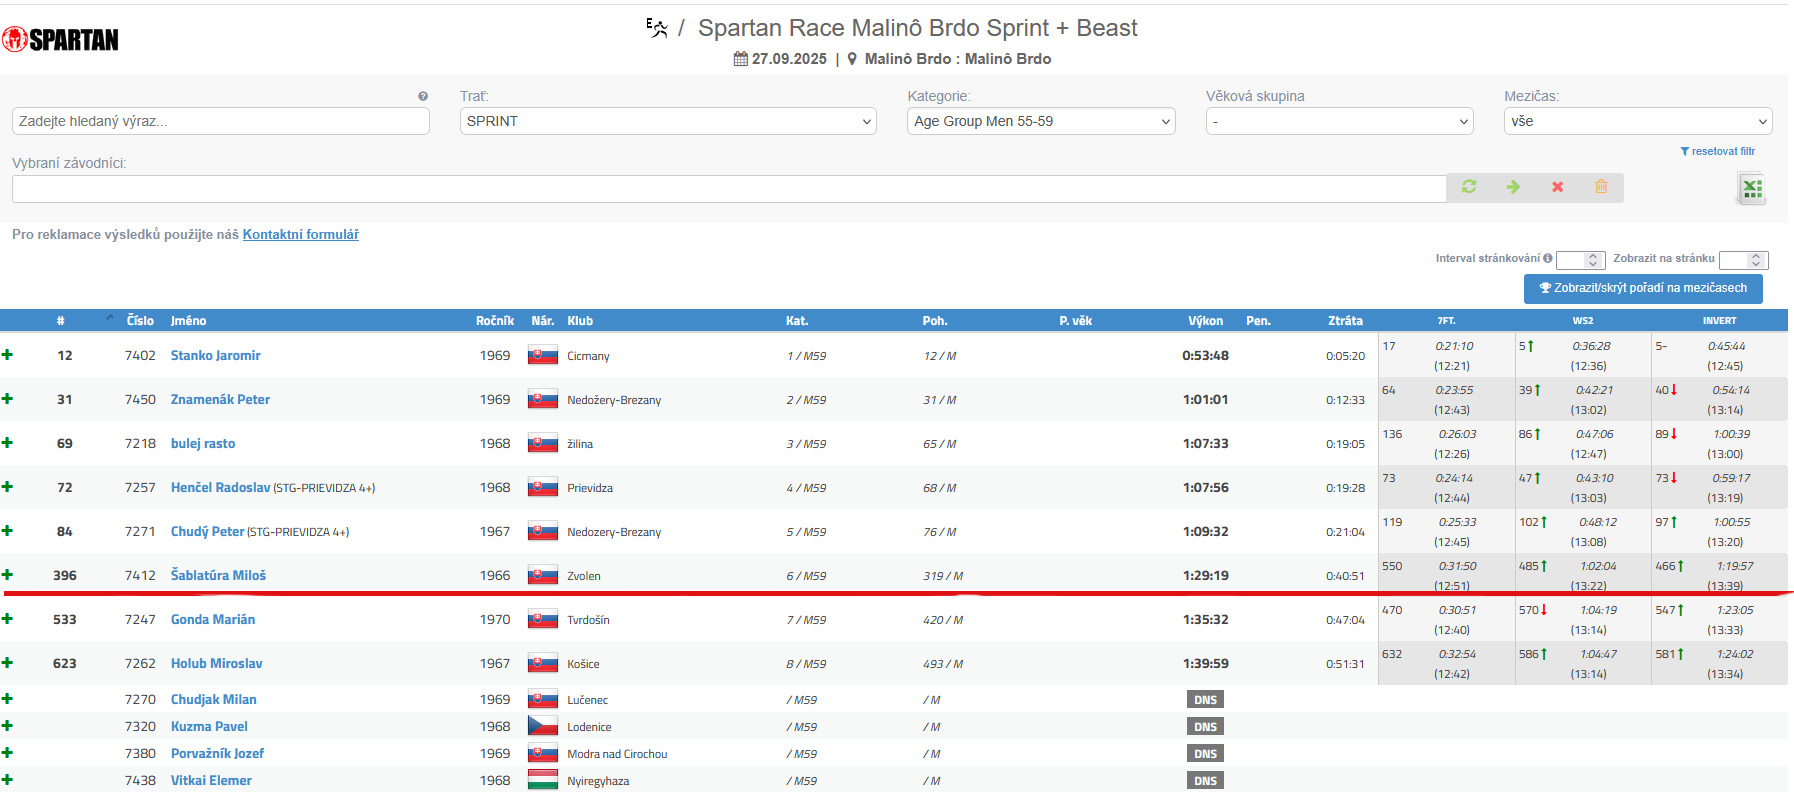
Task: Sort table by Výkon column header
Action: pyautogui.click(x=1205, y=321)
